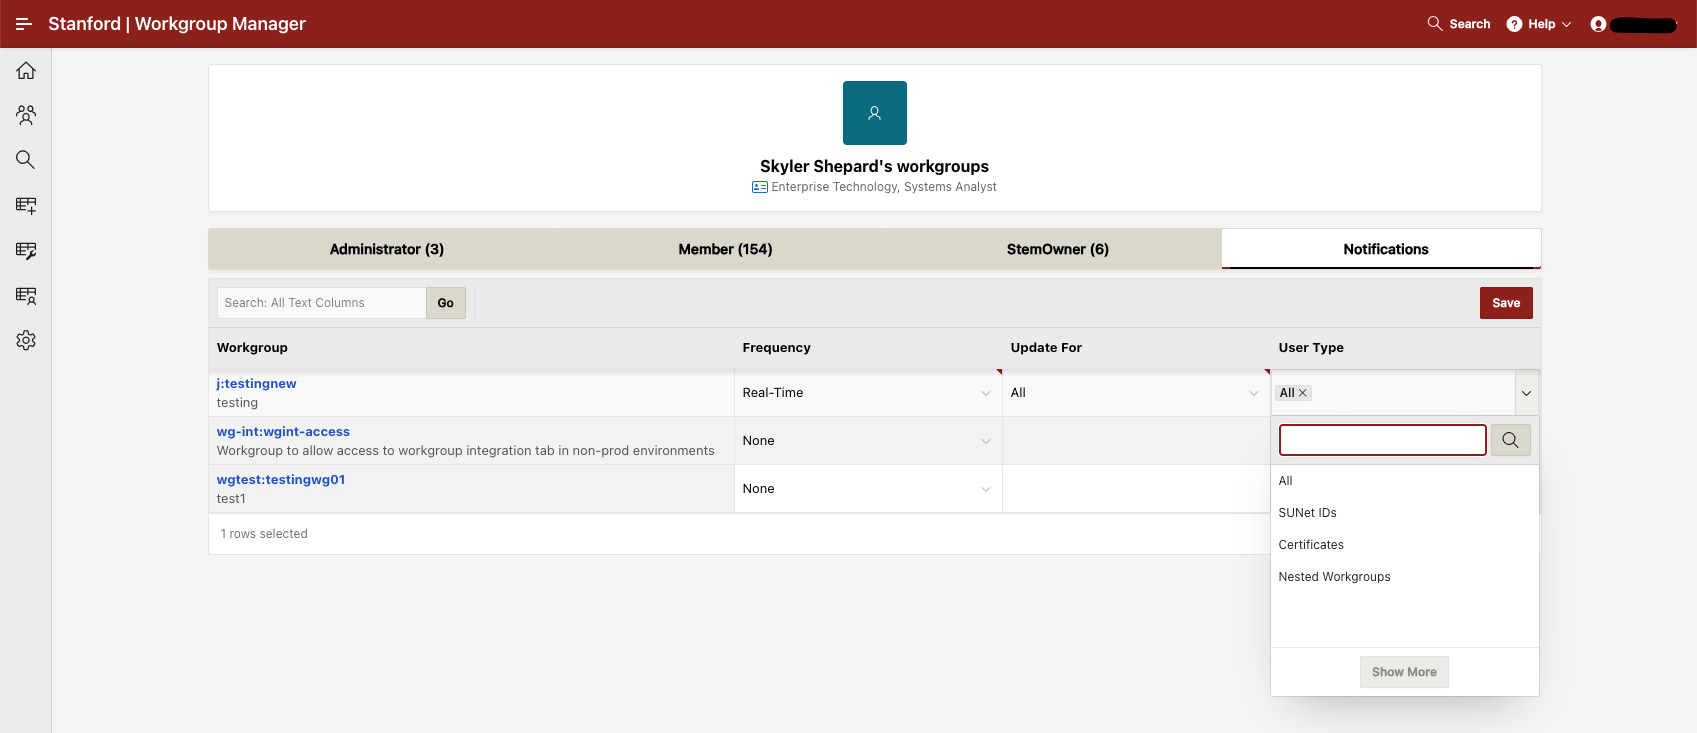Choose Nested Workgroups option
The width and height of the screenshot is (1697, 733).
coord(1404,577)
